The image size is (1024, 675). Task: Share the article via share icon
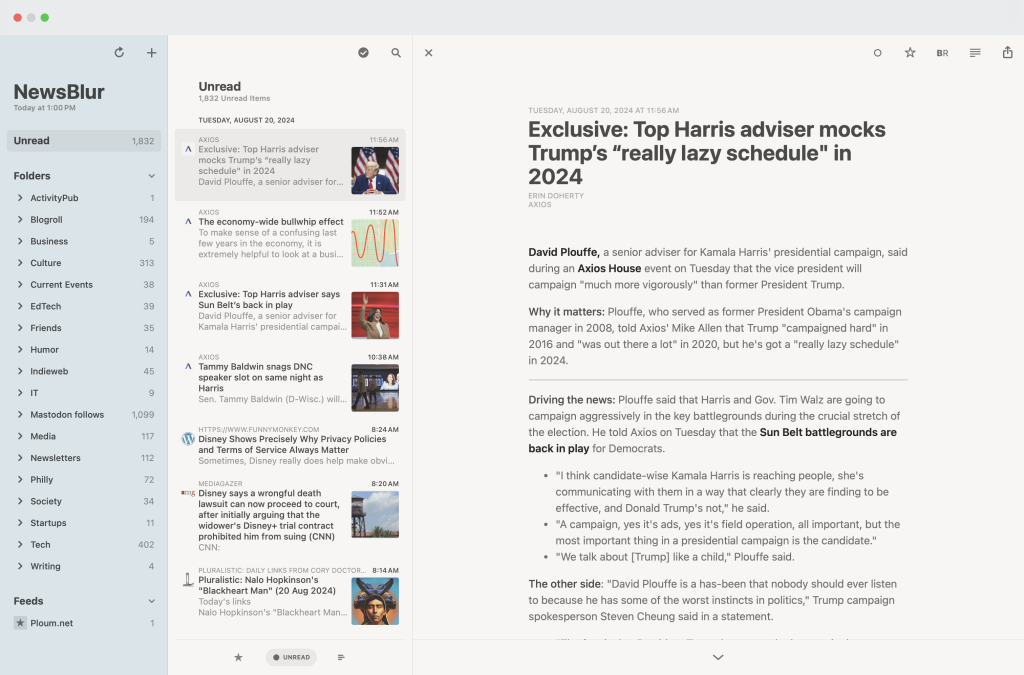[1007, 52]
